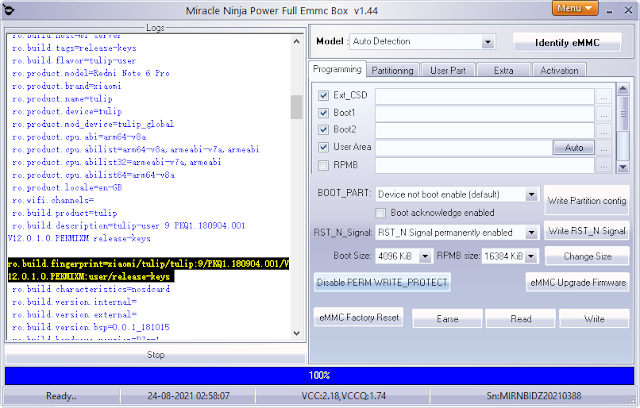Open the RST_N_Signal dropdown
This screenshot has height=408, width=640.
[457, 233]
